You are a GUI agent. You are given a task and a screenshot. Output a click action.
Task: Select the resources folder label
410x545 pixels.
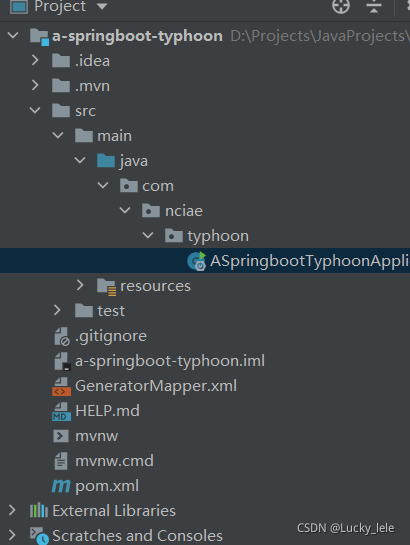click(155, 286)
